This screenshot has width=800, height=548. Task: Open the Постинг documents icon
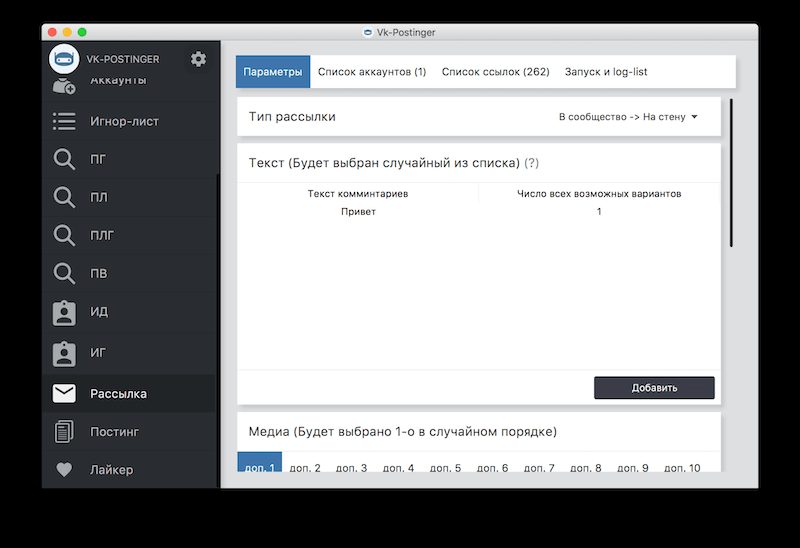[x=64, y=432]
